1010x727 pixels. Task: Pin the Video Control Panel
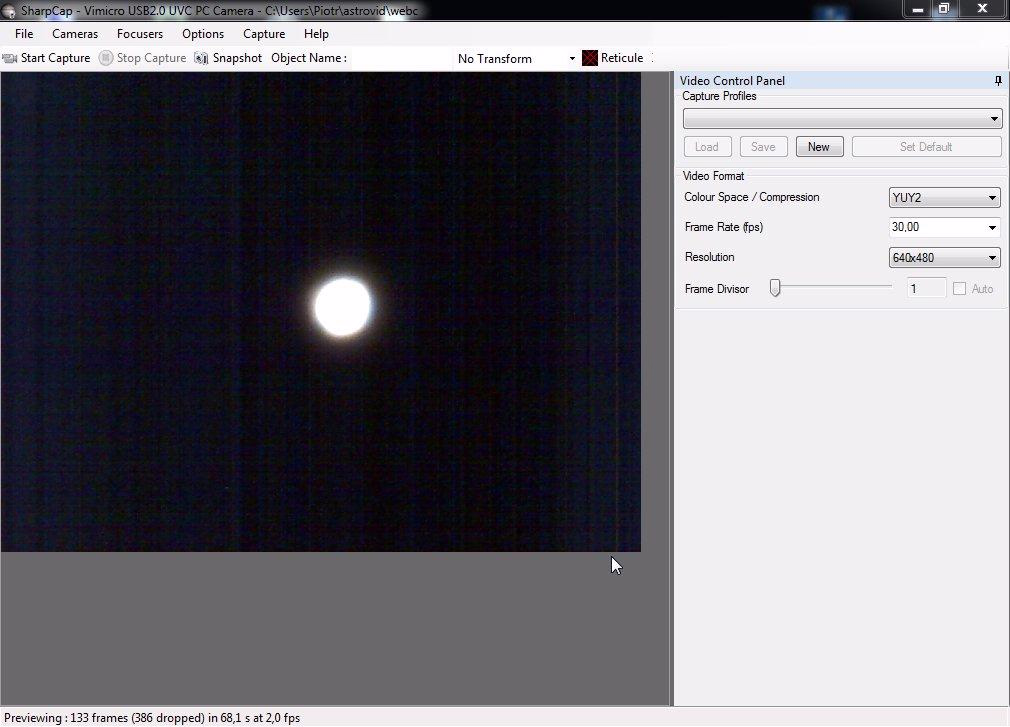click(997, 81)
